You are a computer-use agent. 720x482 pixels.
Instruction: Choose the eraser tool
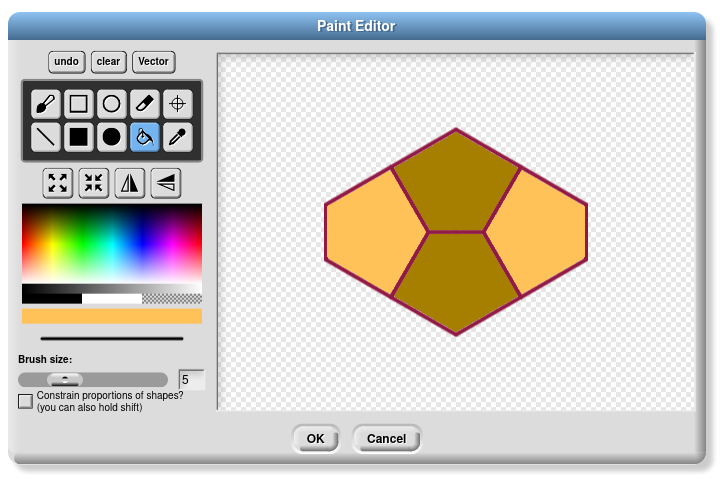pyautogui.click(x=145, y=103)
